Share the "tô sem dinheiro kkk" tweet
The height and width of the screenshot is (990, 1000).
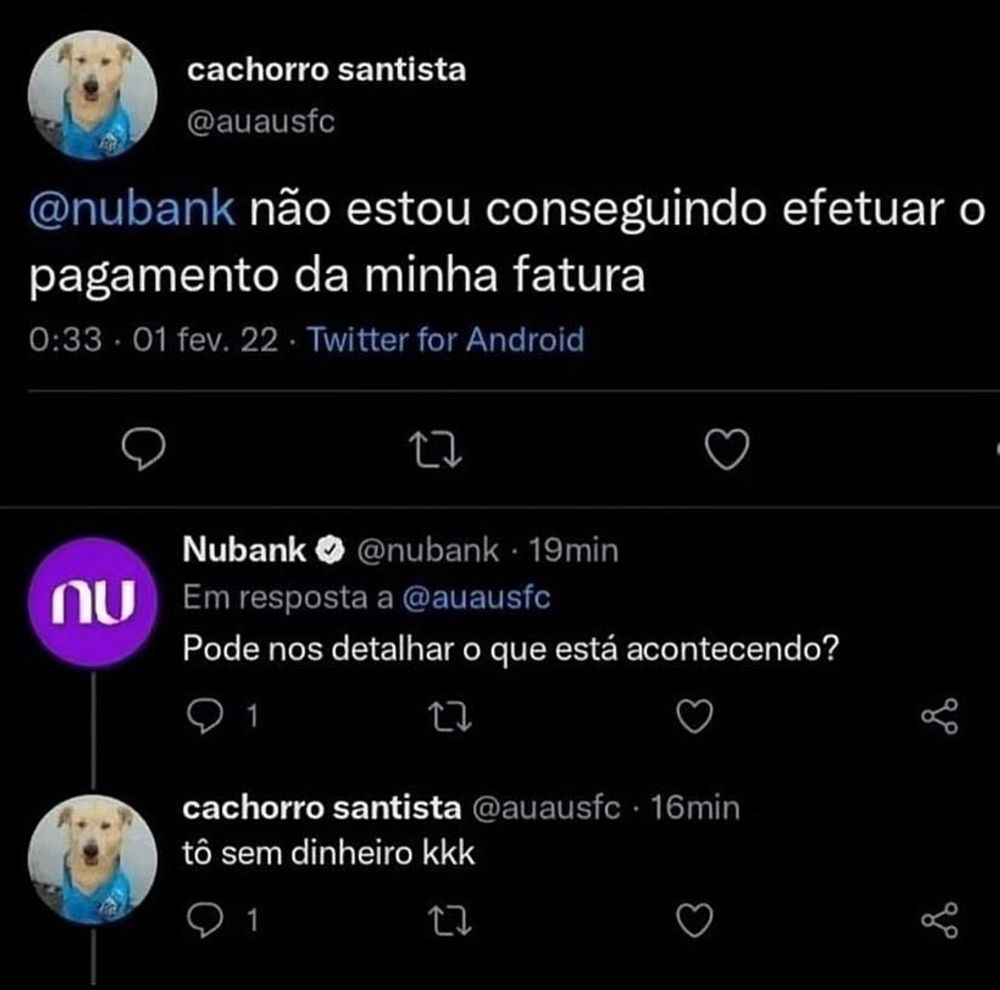pos(939,920)
